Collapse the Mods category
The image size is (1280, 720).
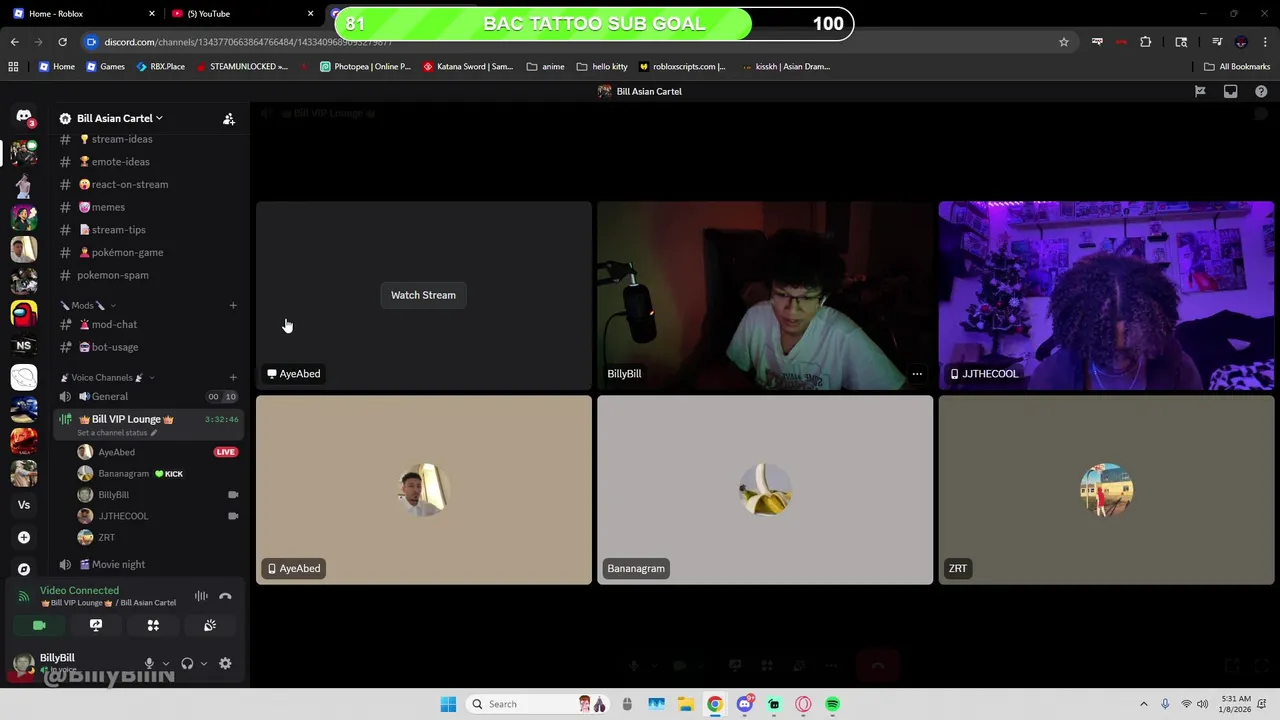[88, 305]
